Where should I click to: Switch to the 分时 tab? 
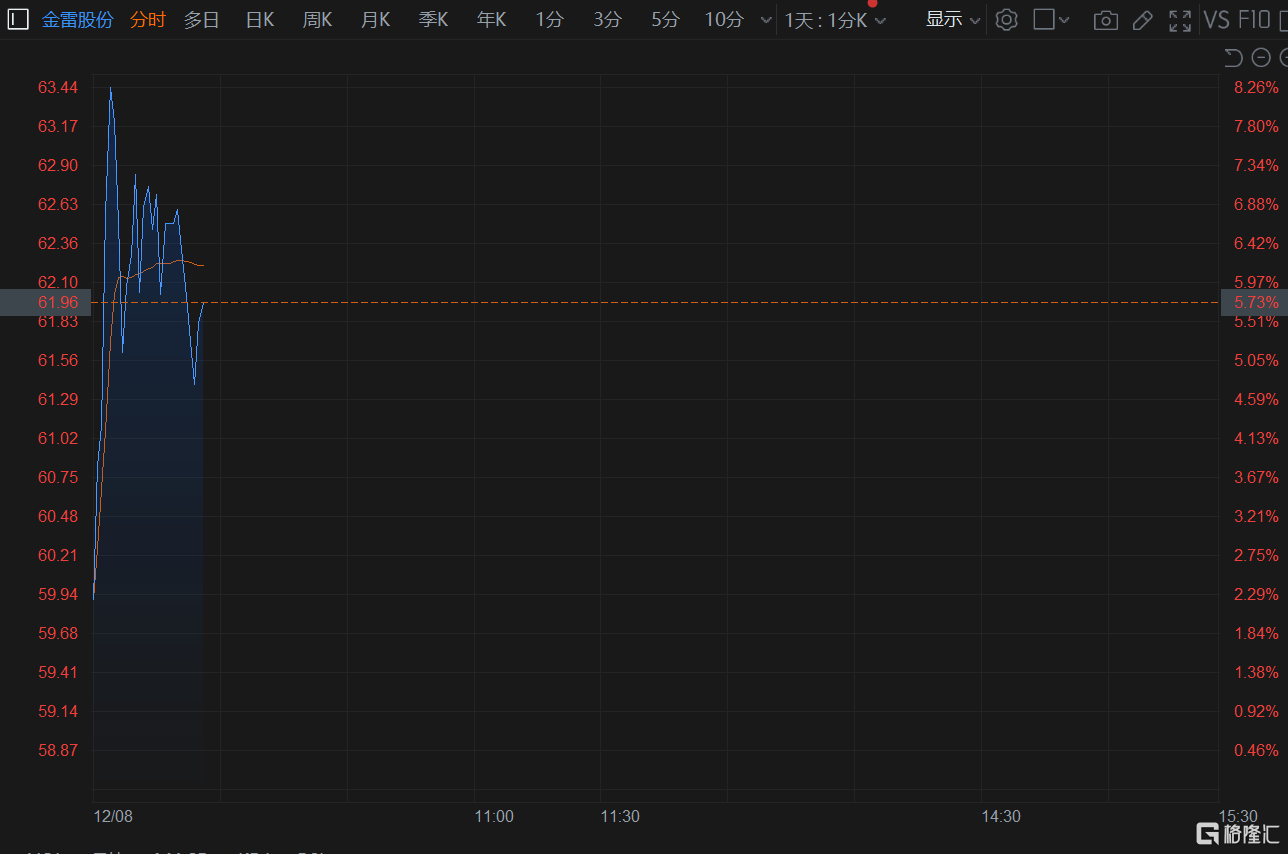[148, 19]
